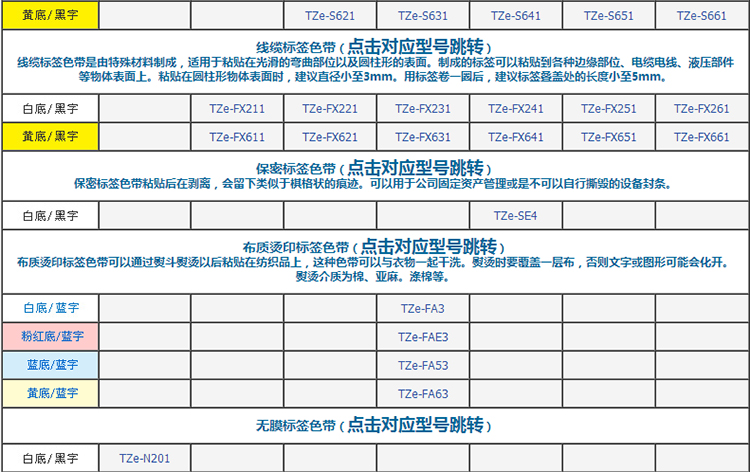Viewport: 750px width, 472px height.
Task: Go to the TZe-FA53 blue tape
Action: tap(423, 365)
